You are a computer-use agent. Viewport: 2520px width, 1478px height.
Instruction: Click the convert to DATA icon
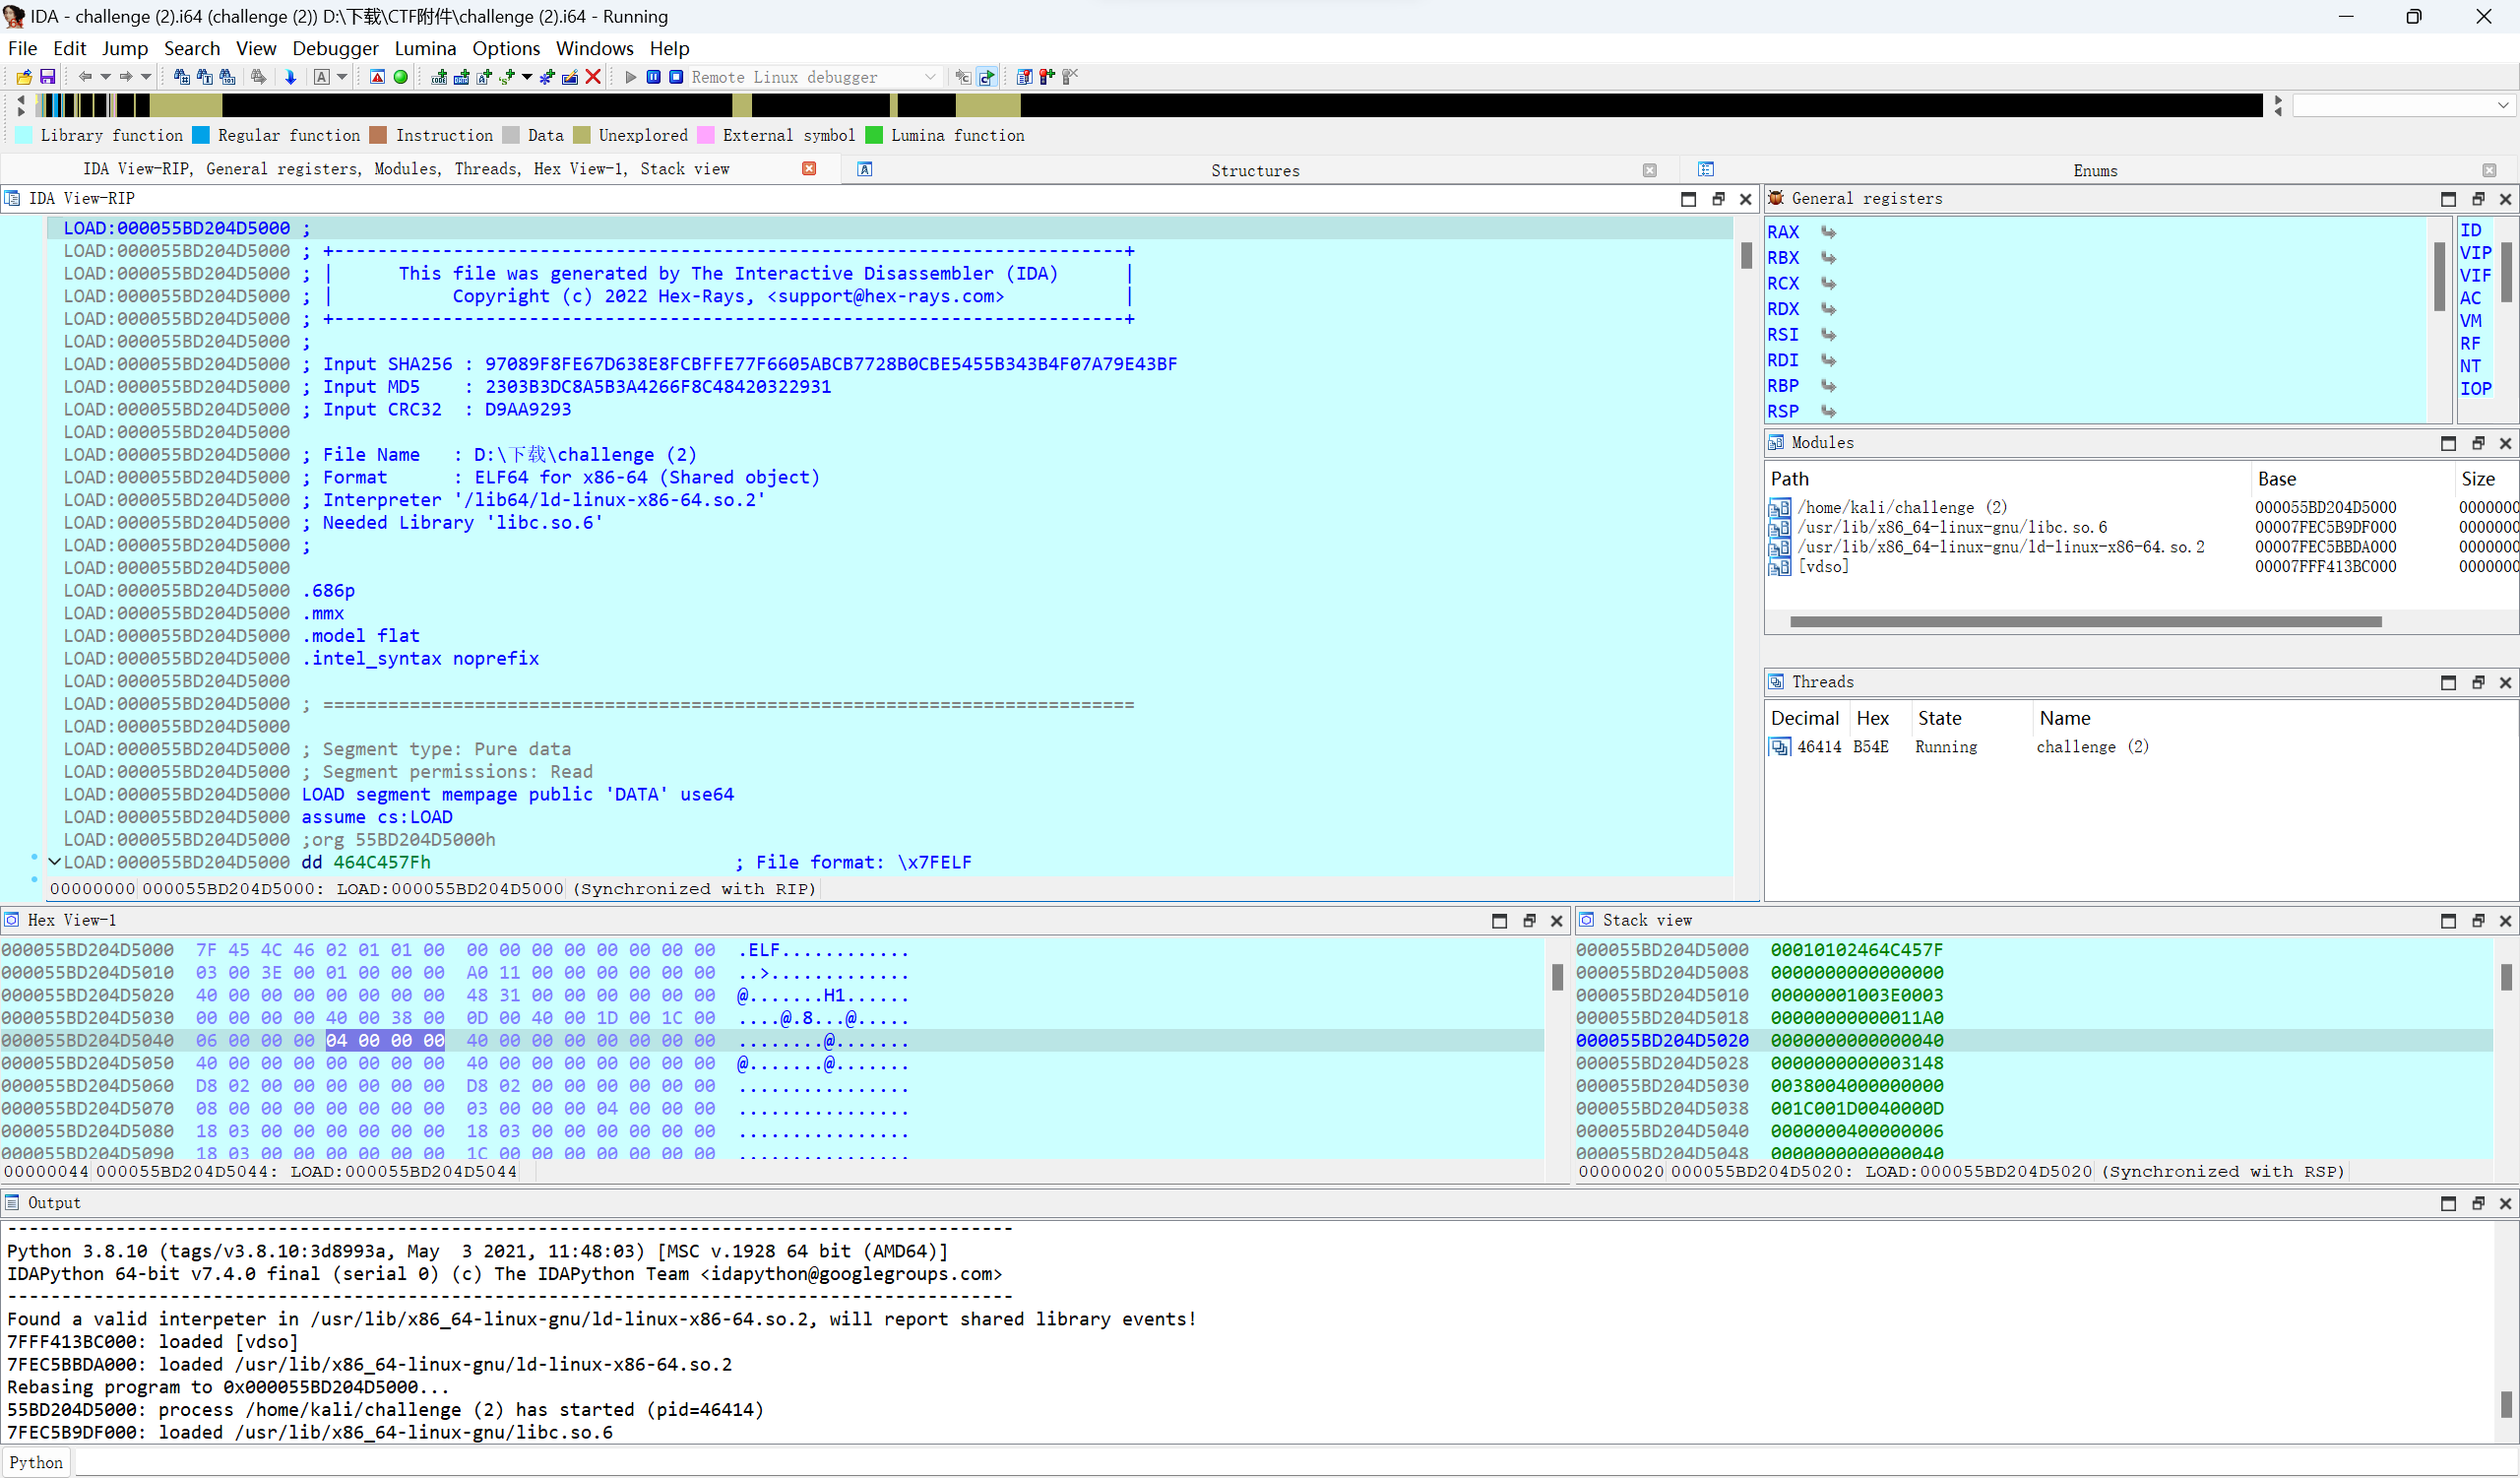tap(461, 77)
